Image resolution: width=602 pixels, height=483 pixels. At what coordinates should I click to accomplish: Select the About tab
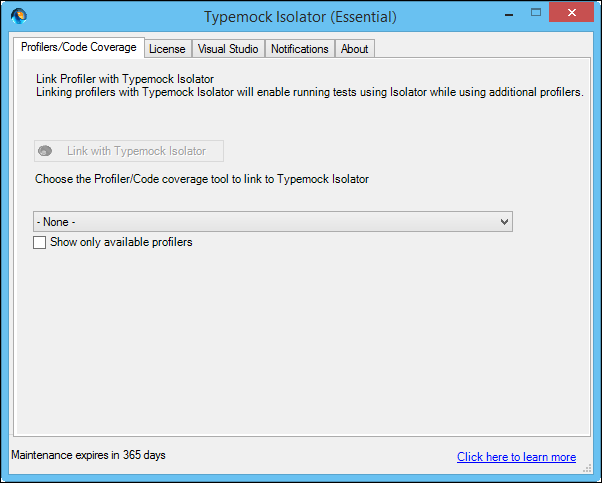tap(354, 49)
